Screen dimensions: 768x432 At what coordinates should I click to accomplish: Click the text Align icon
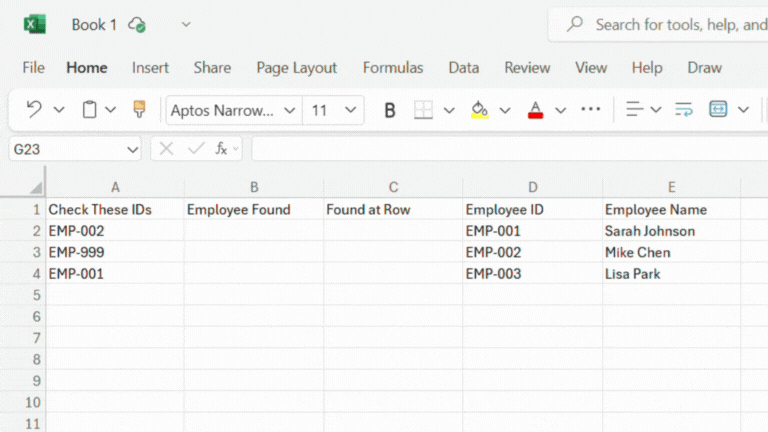[634, 109]
